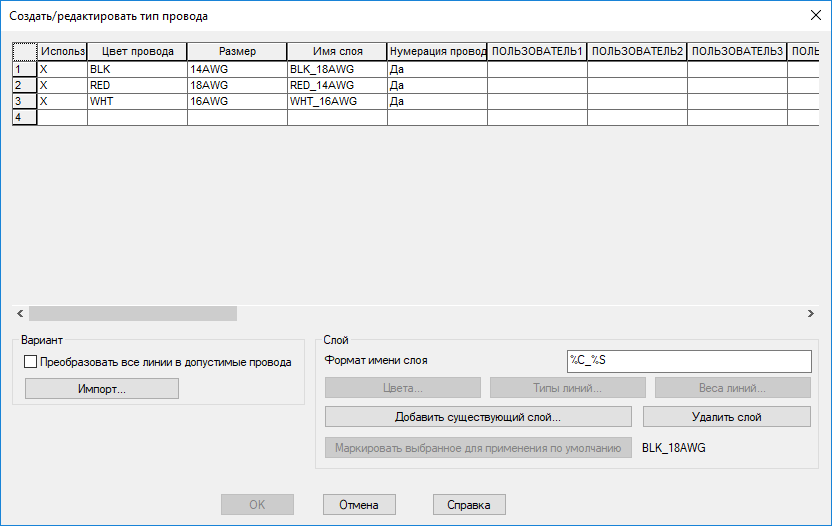Click the table's top-left select-all corner cell
The height and width of the screenshot is (526, 832).
click(25, 51)
